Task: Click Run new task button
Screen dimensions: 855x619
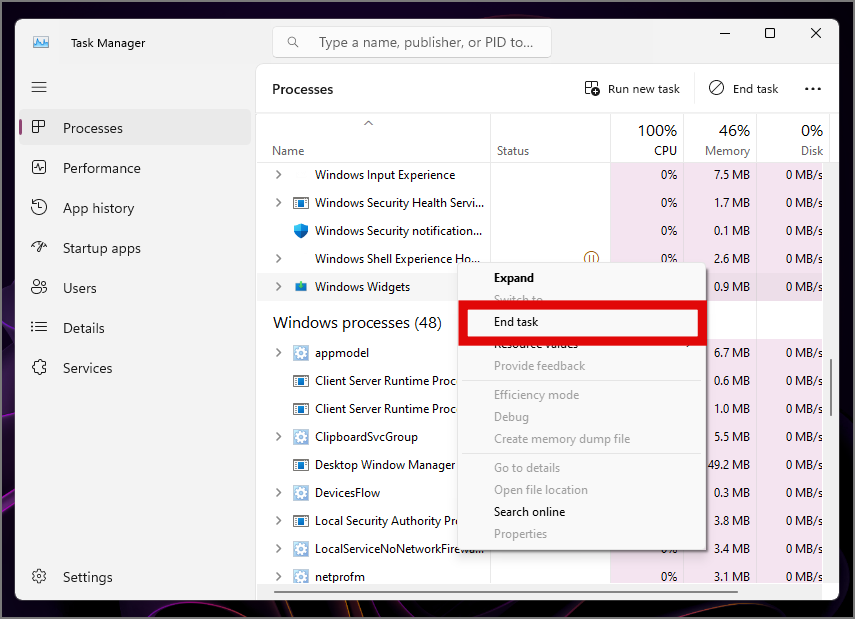Action: 632,88
